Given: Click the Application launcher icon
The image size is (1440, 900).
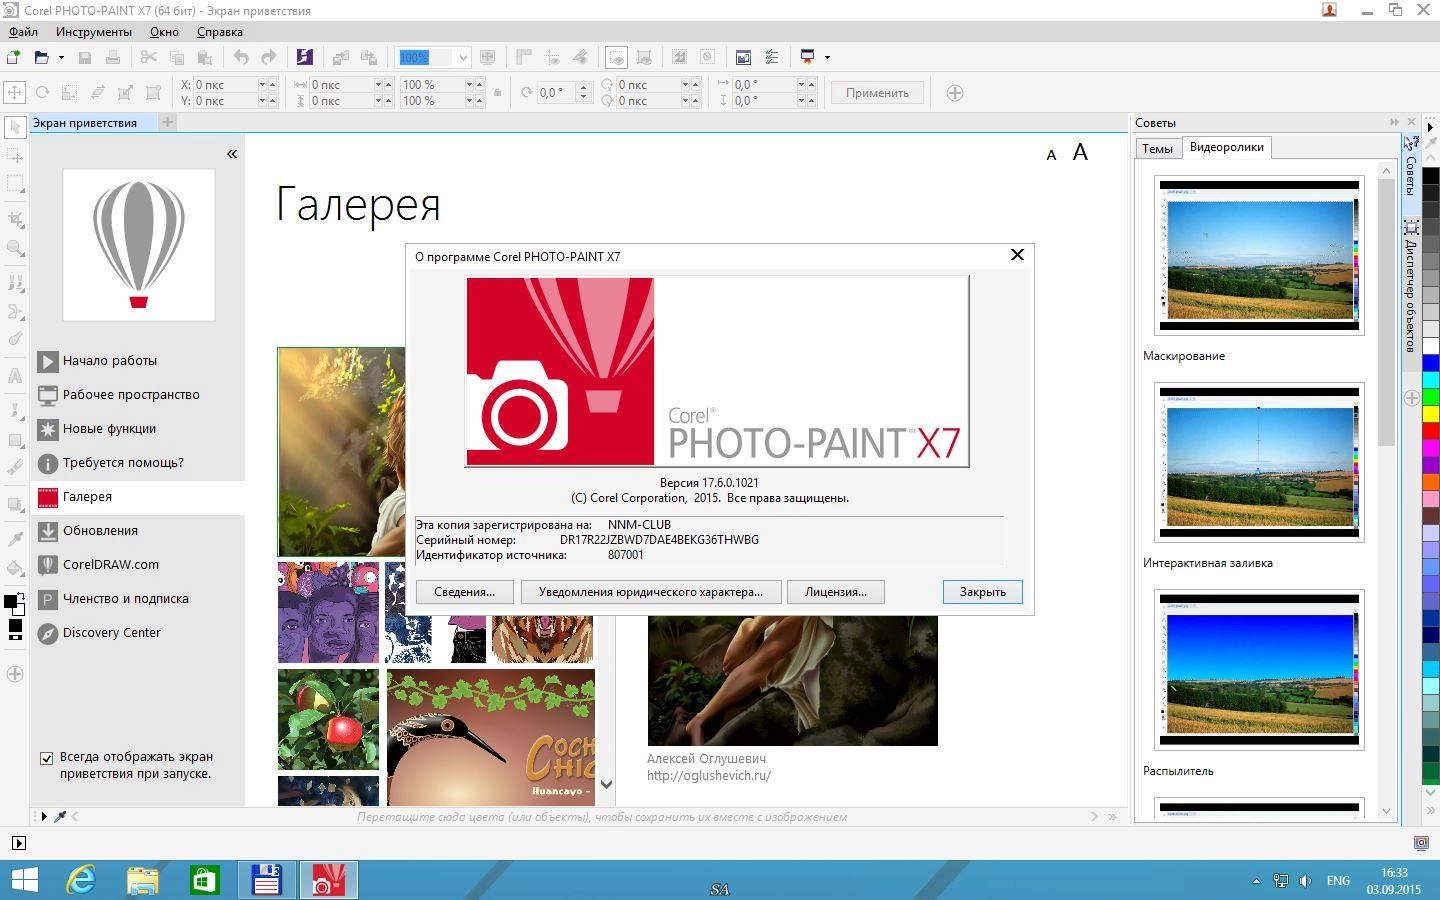Looking at the screenshot, I should (807, 57).
